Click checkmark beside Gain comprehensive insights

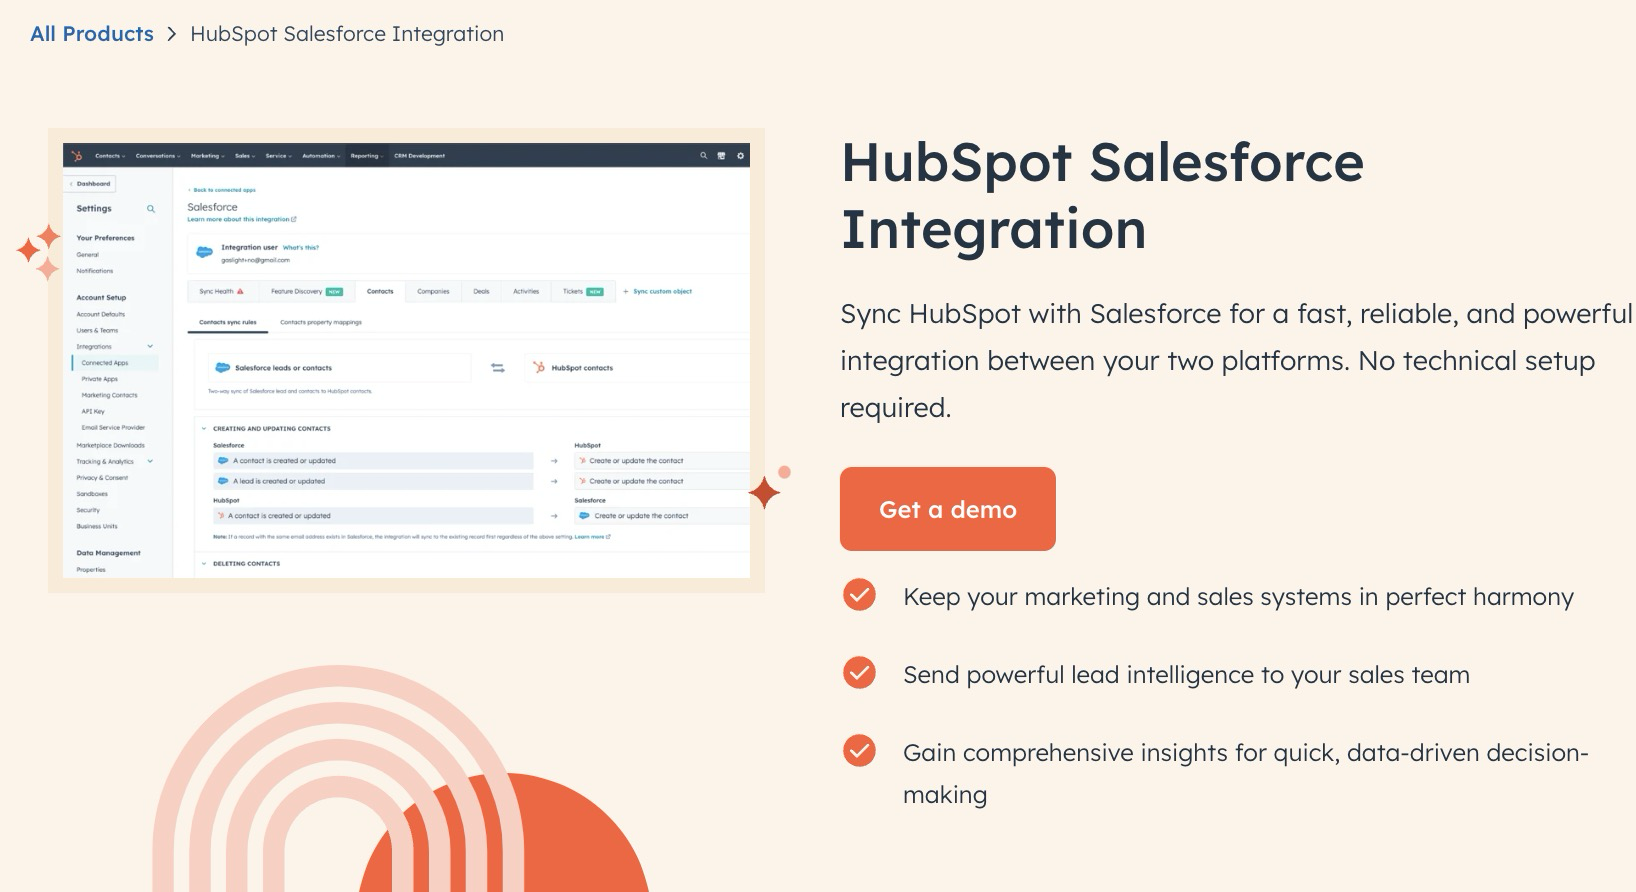[859, 751]
